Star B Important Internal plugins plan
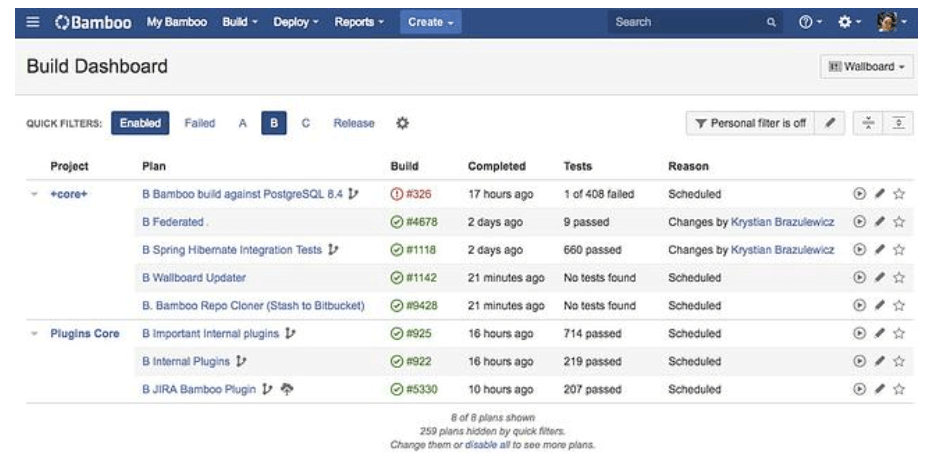Image resolution: width=926 pixels, height=472 pixels. 899,333
